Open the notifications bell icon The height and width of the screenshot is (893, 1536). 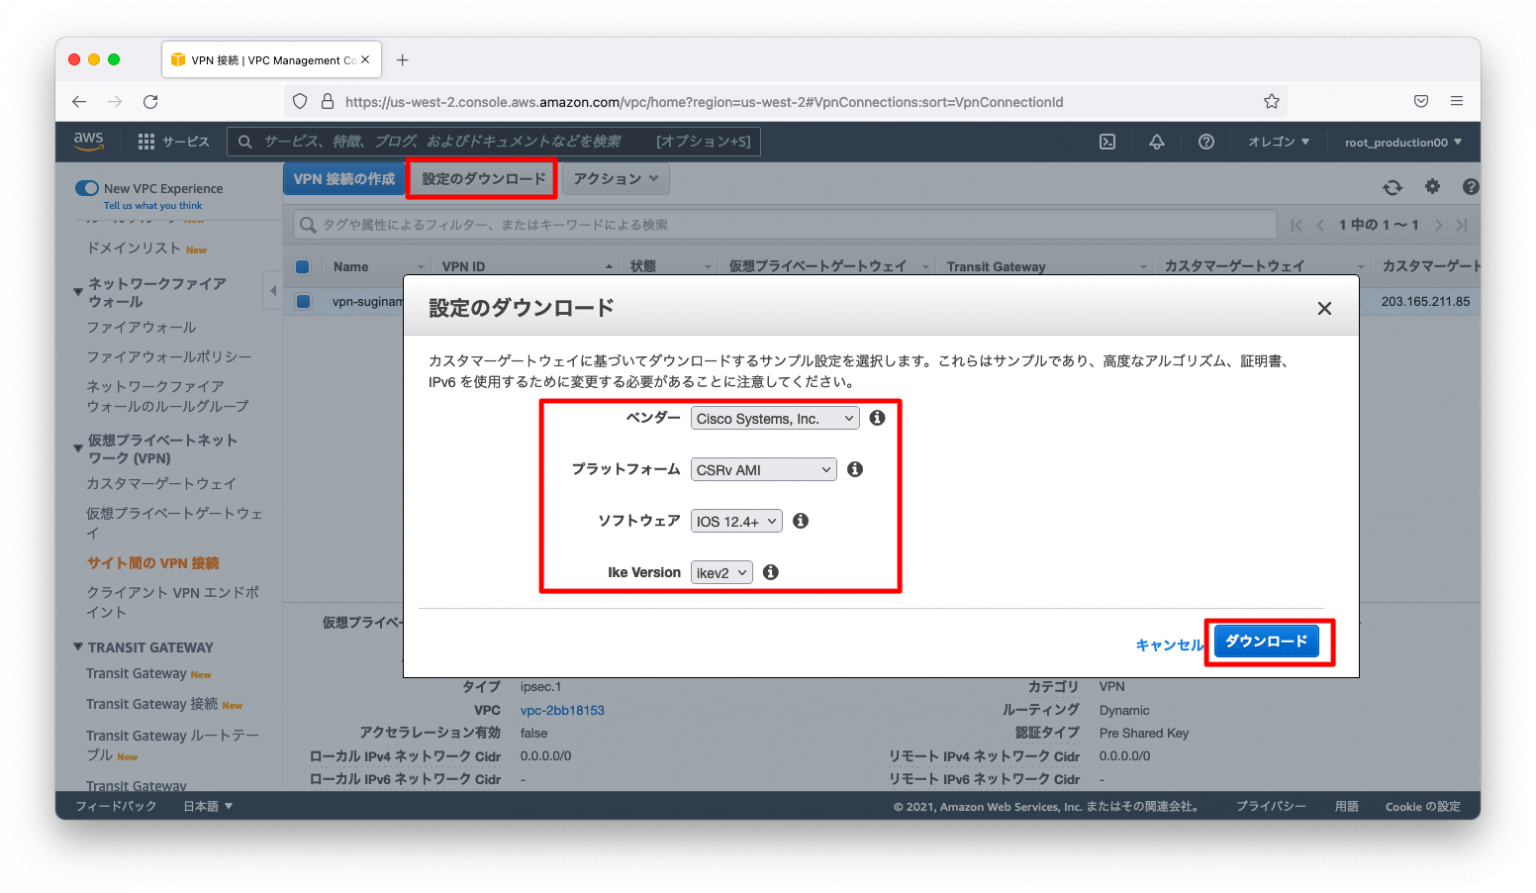(x=1156, y=141)
